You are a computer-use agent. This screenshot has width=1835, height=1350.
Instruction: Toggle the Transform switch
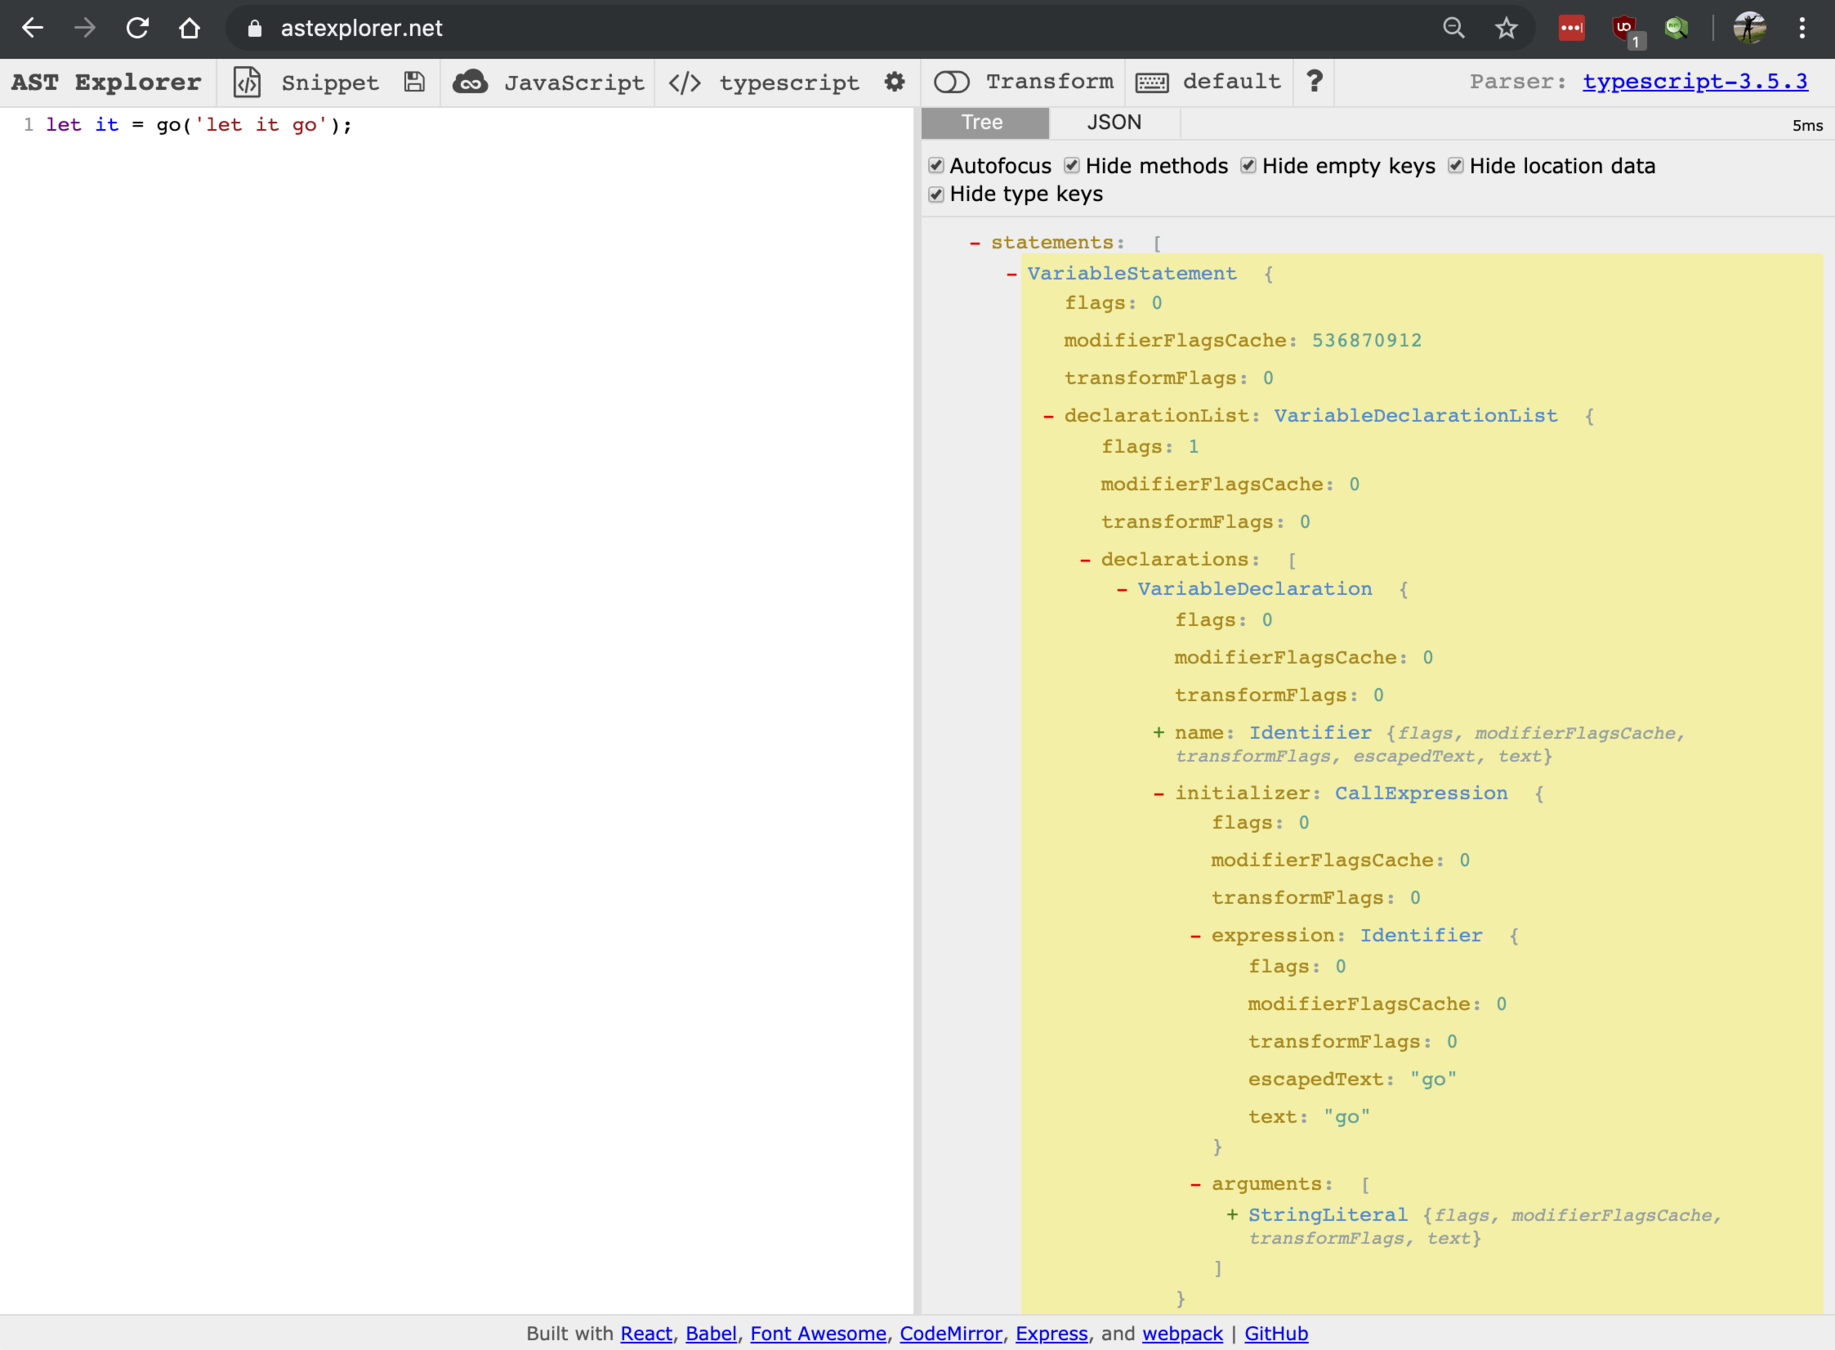[952, 82]
